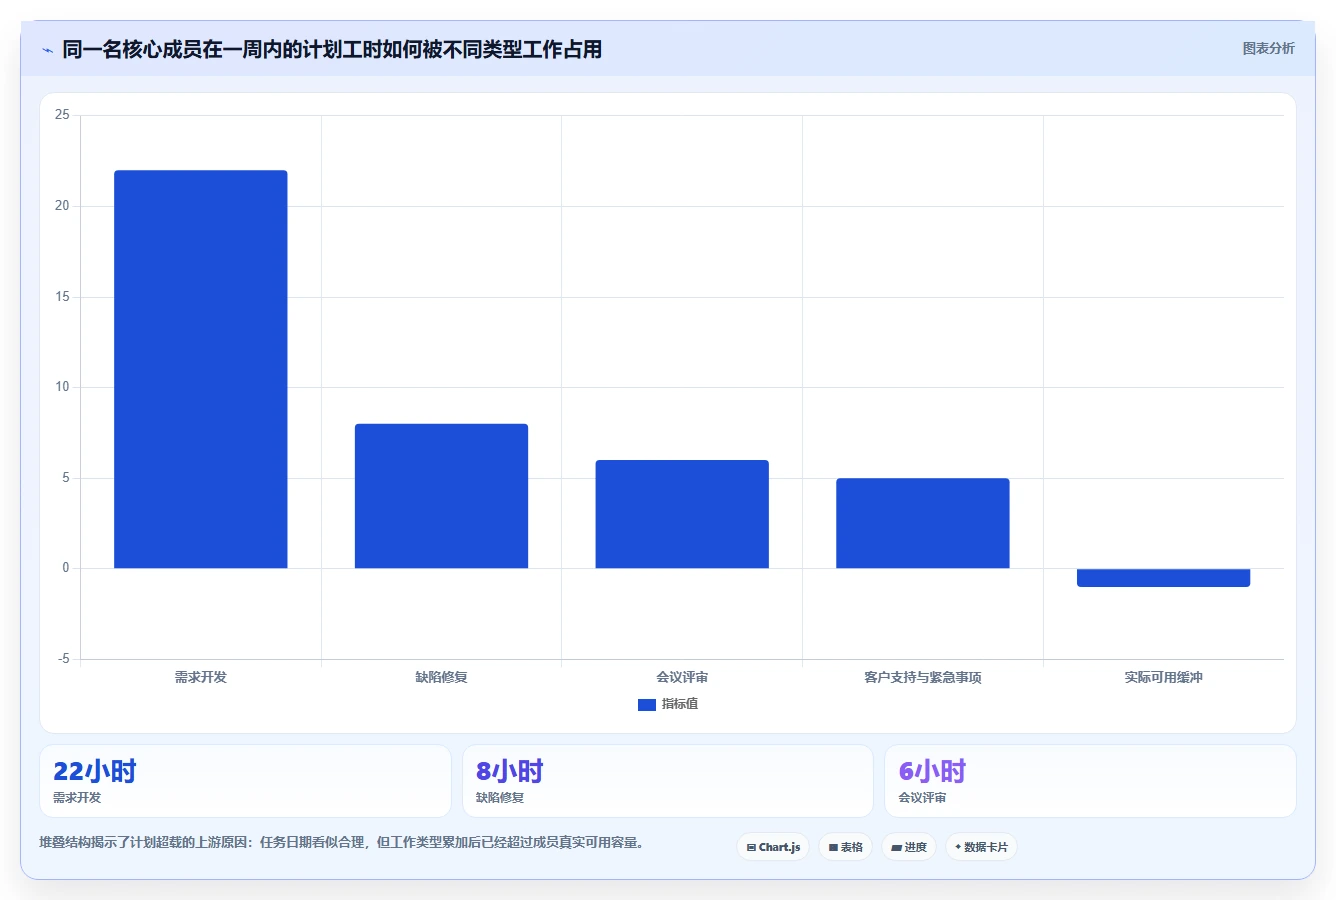Click the 会议评审 bar in the chart
The height and width of the screenshot is (900, 1336).
pos(682,514)
